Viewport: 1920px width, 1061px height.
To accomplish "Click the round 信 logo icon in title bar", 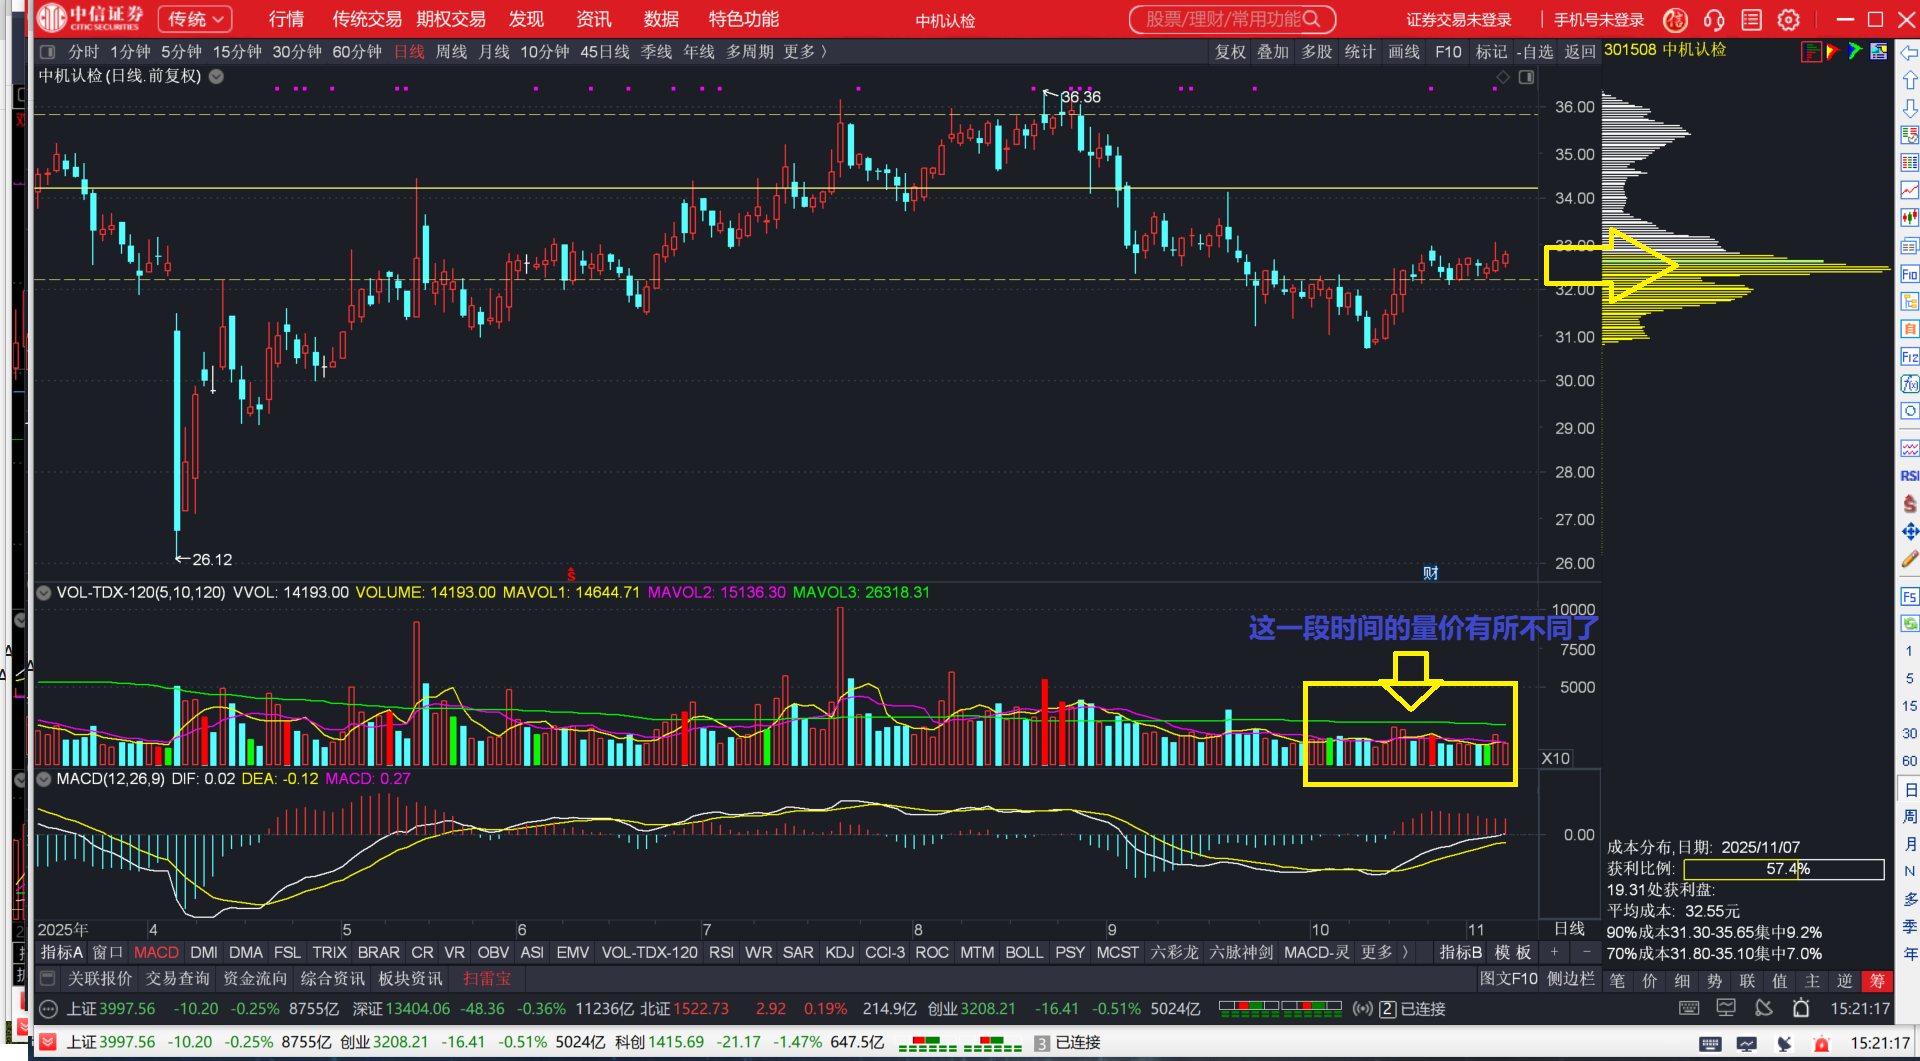I will coord(1675,20).
